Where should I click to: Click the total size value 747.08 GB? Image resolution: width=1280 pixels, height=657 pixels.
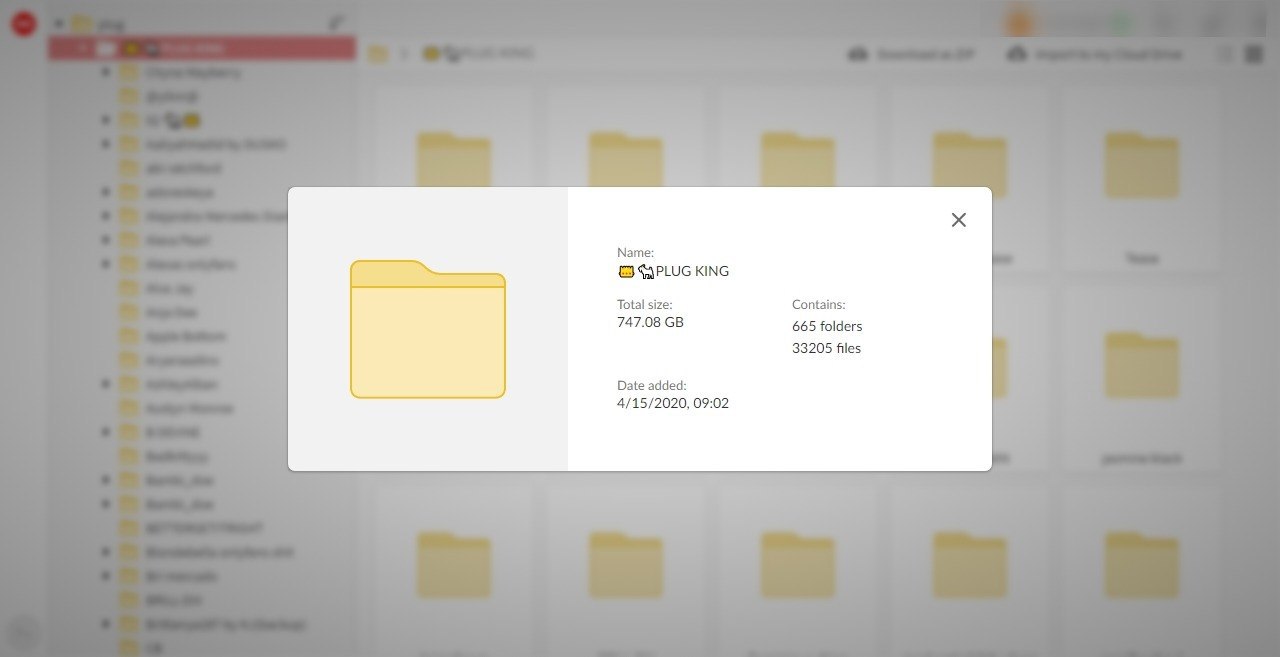(650, 322)
